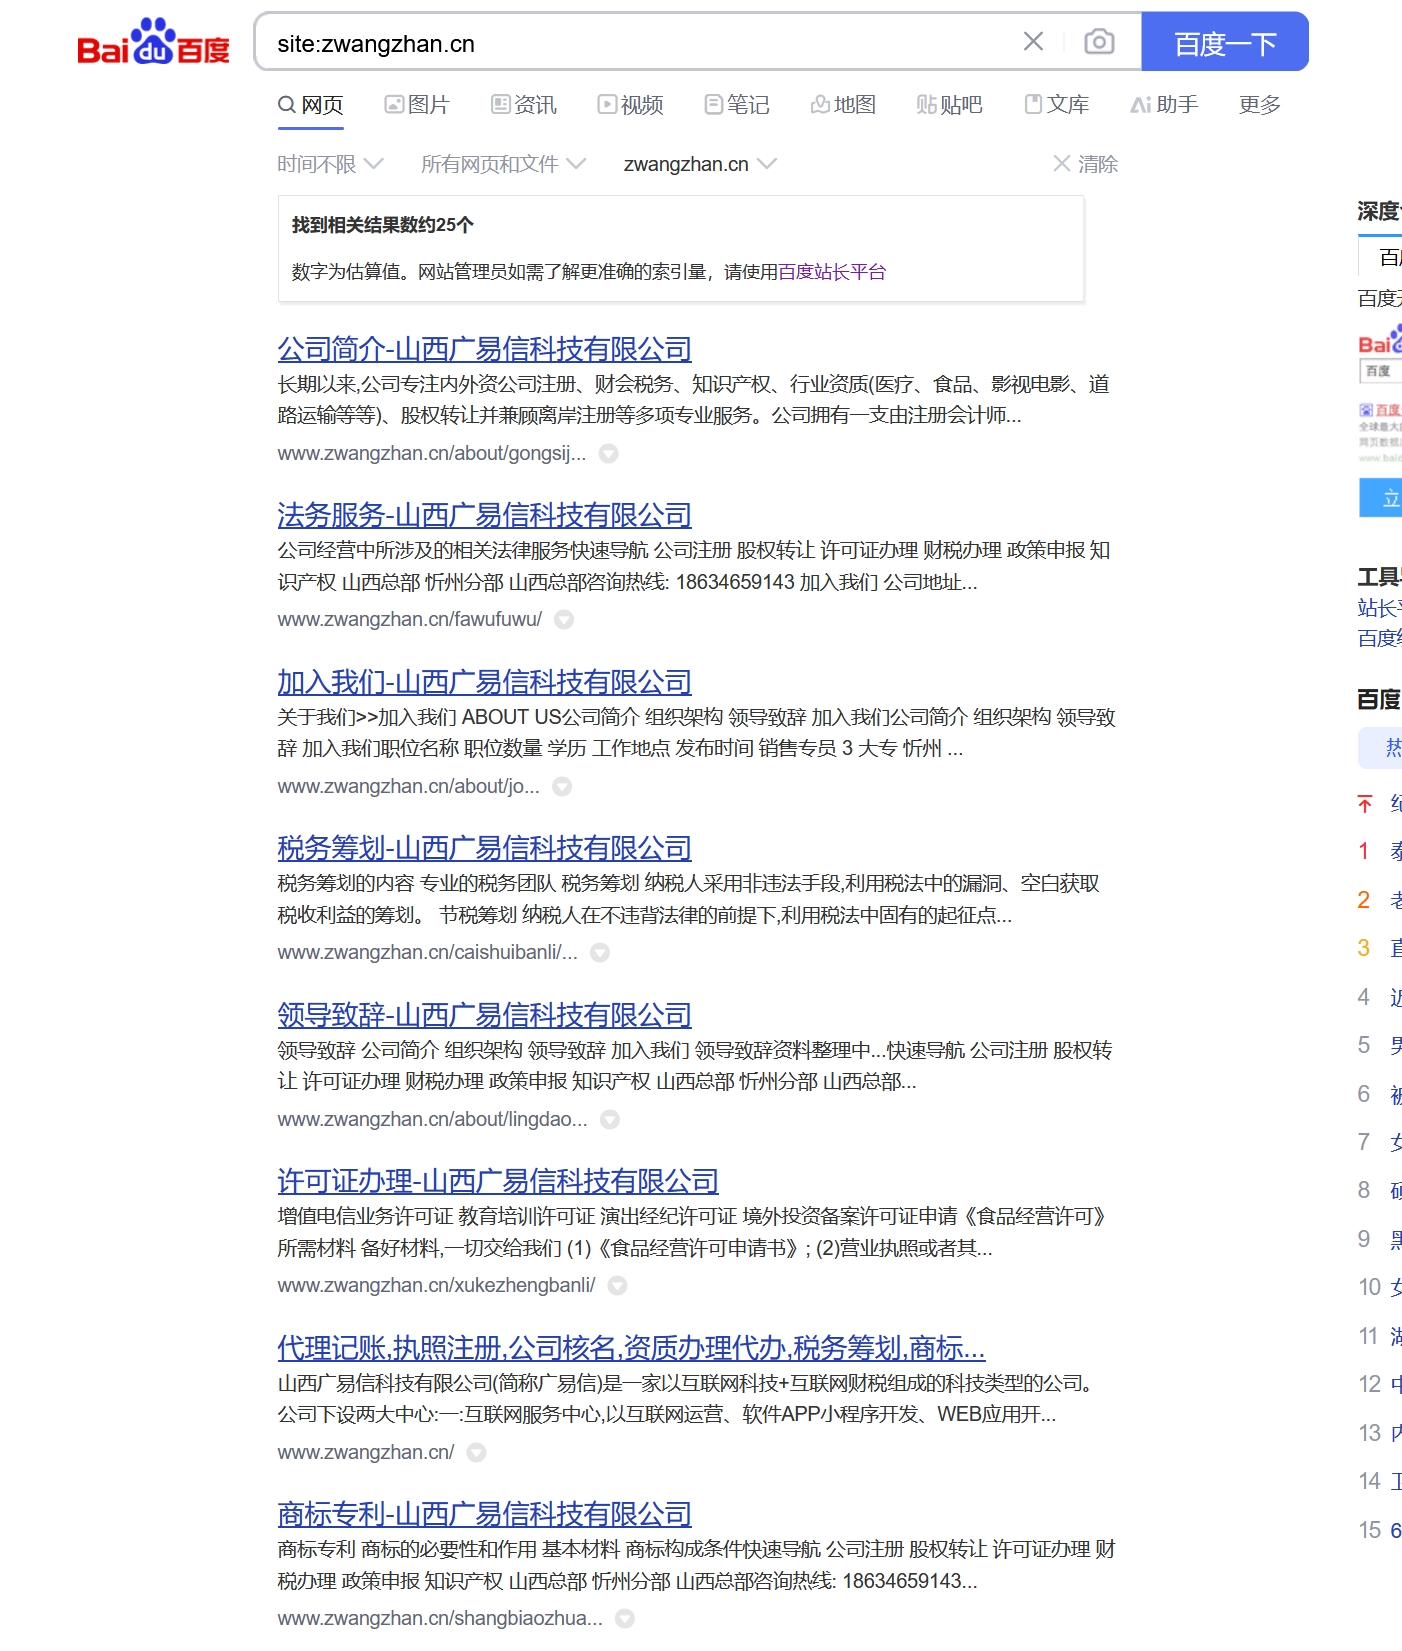This screenshot has height=1651, width=1402.
Task: Open result 加入我们-山西广易信科技有限公司
Action: click(485, 682)
